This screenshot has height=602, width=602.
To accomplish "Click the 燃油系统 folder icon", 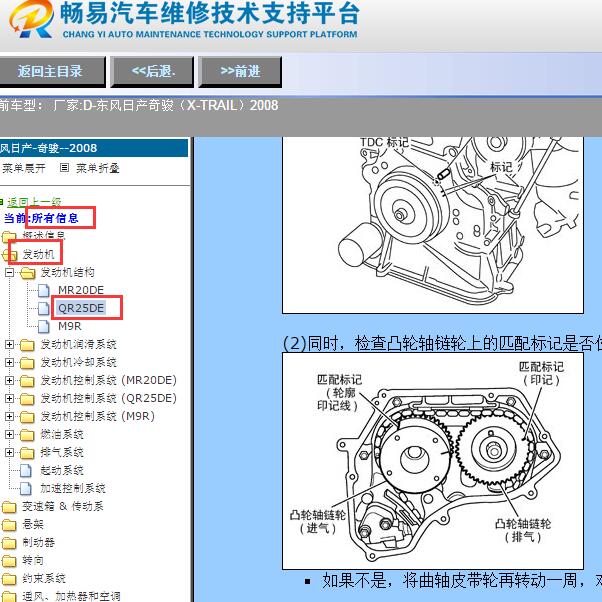I will (x=27, y=435).
